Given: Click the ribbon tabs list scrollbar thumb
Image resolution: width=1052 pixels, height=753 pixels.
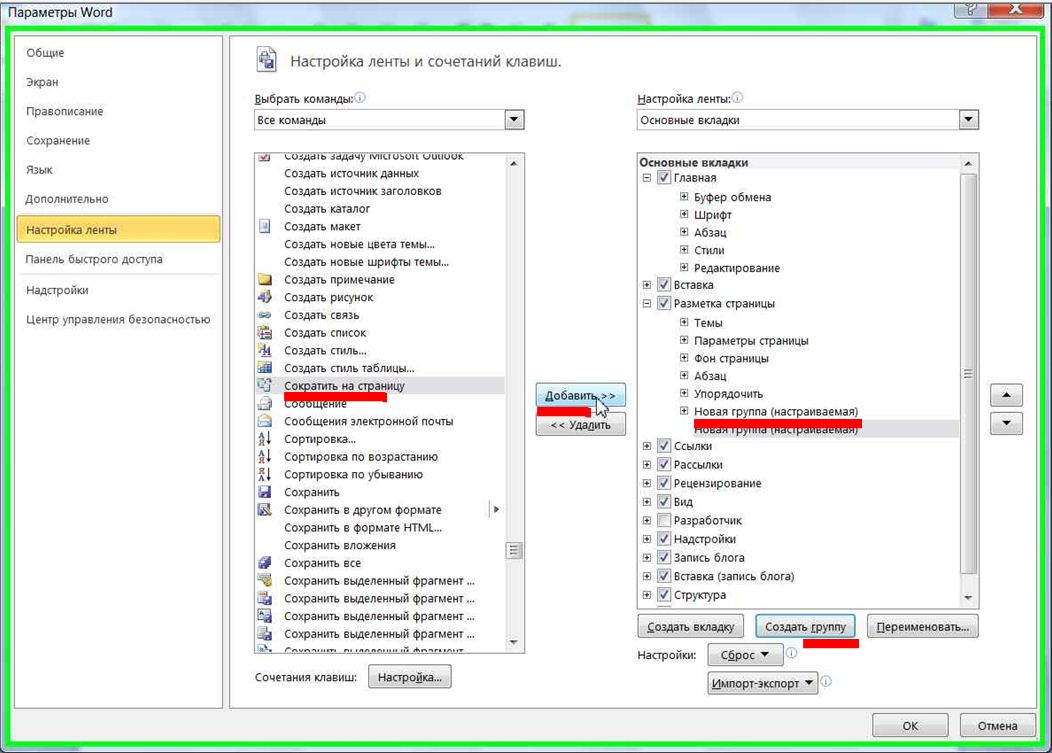Looking at the screenshot, I should (968, 374).
